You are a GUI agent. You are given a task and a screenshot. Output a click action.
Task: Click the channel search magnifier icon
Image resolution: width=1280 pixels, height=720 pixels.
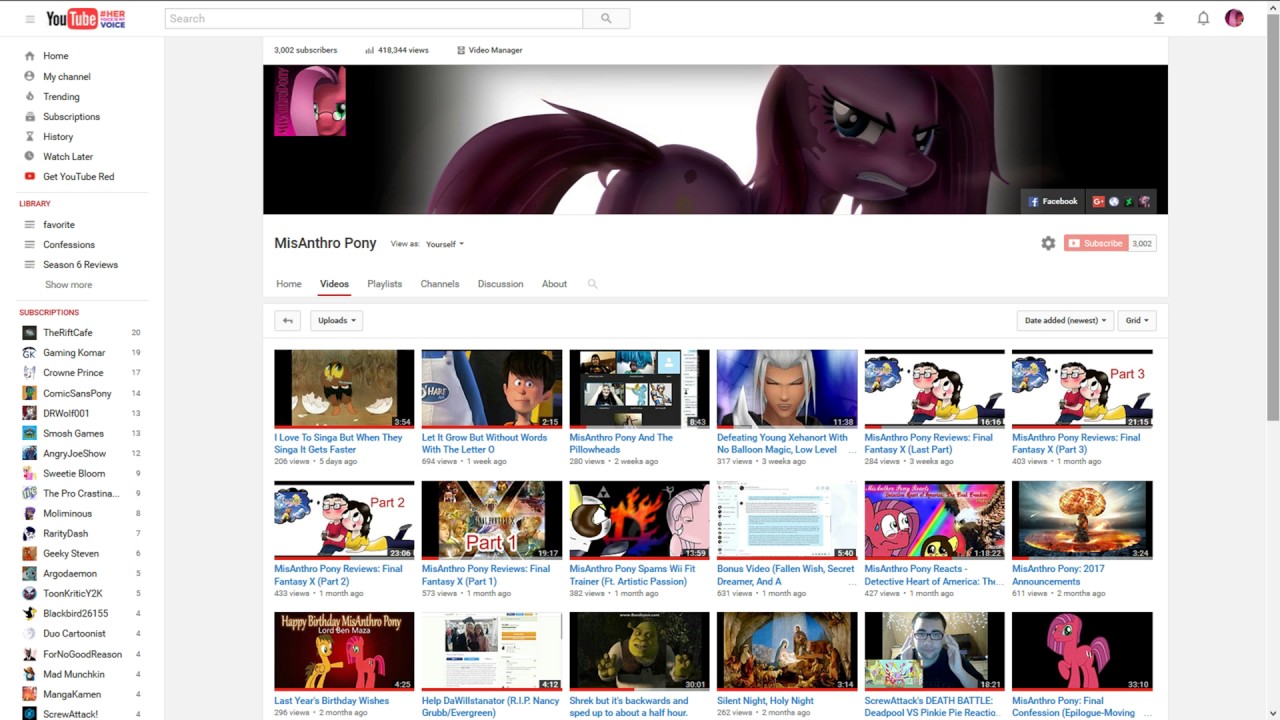coord(592,284)
